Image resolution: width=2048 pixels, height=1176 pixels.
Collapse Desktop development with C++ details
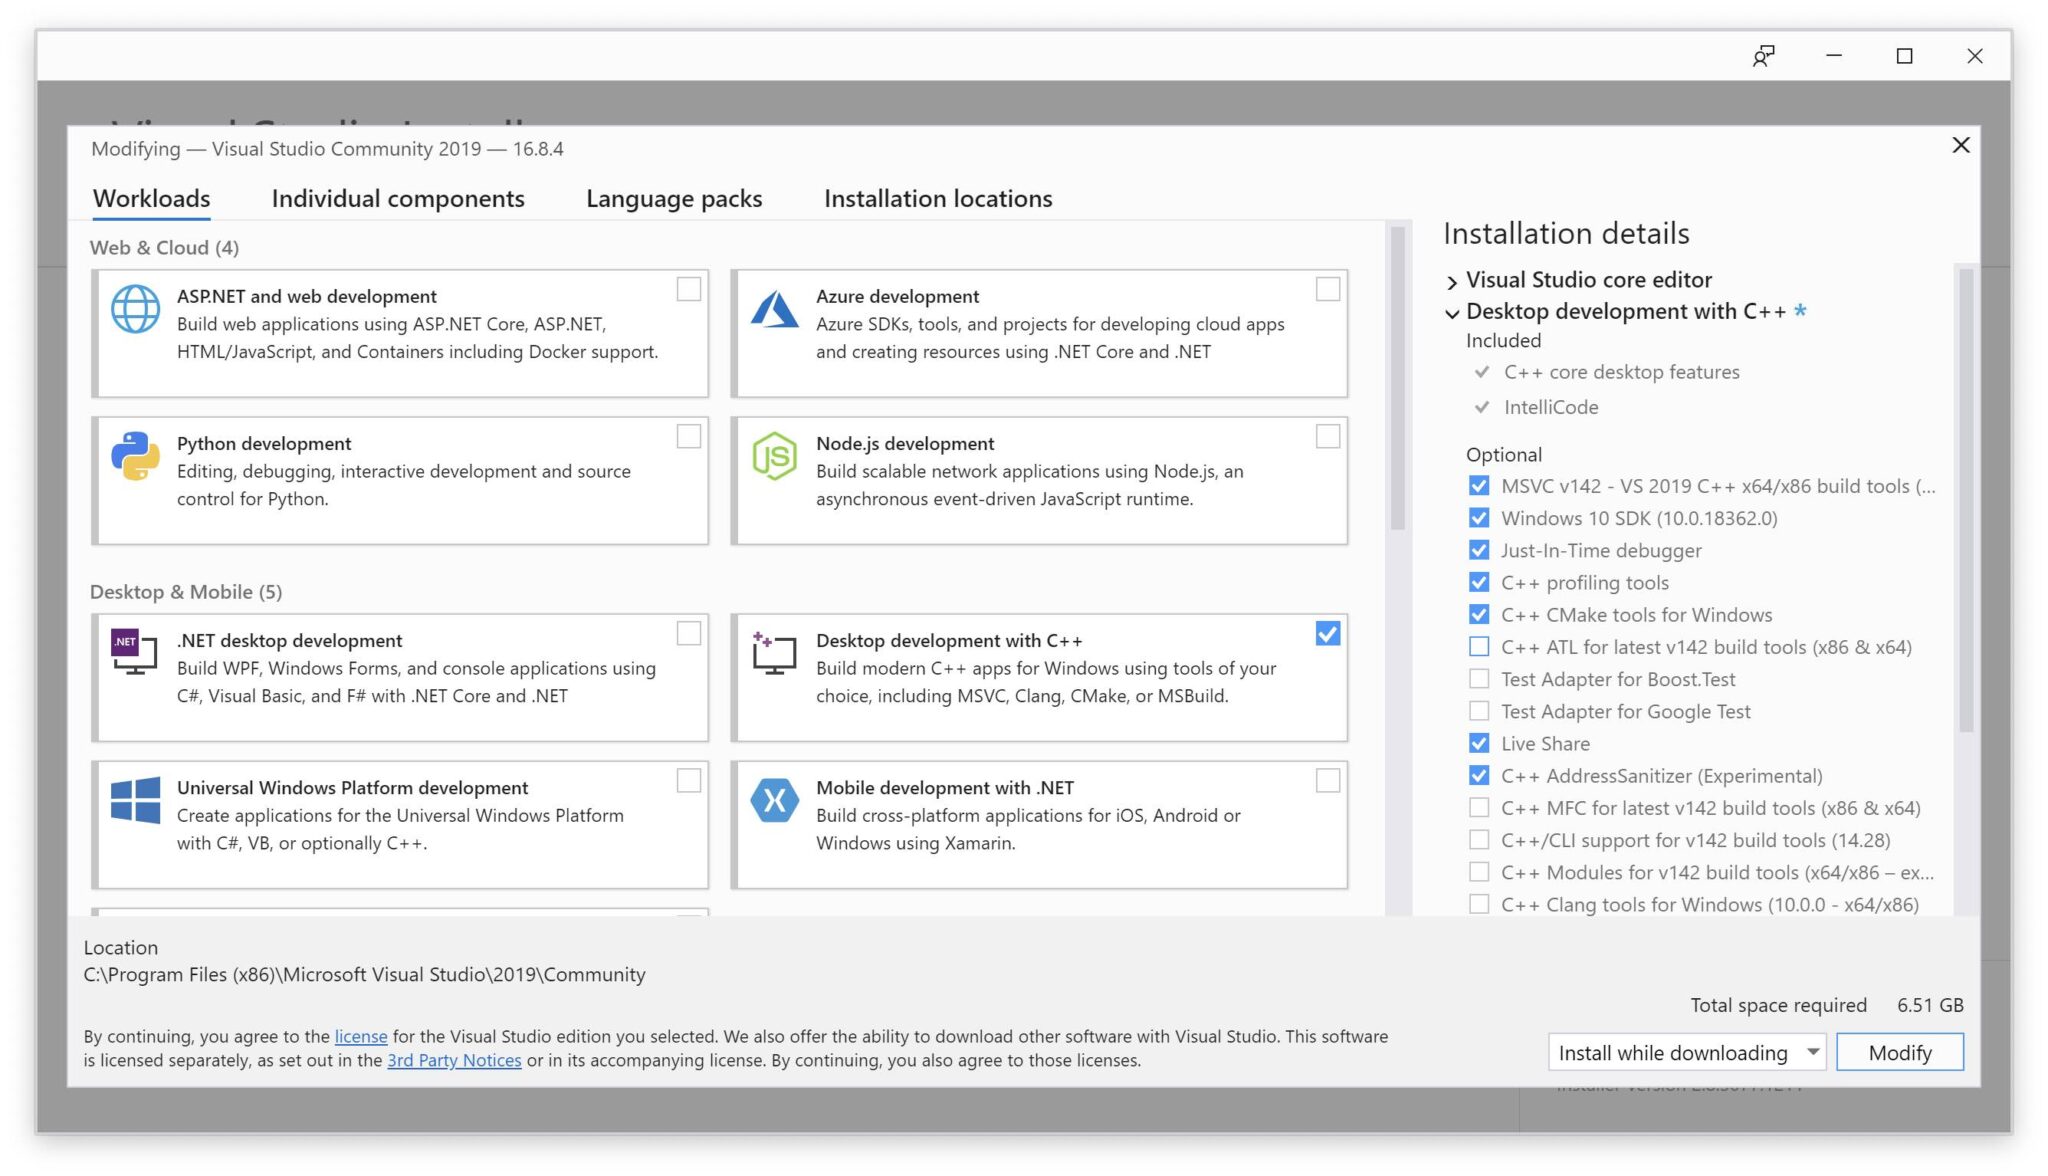[1452, 313]
